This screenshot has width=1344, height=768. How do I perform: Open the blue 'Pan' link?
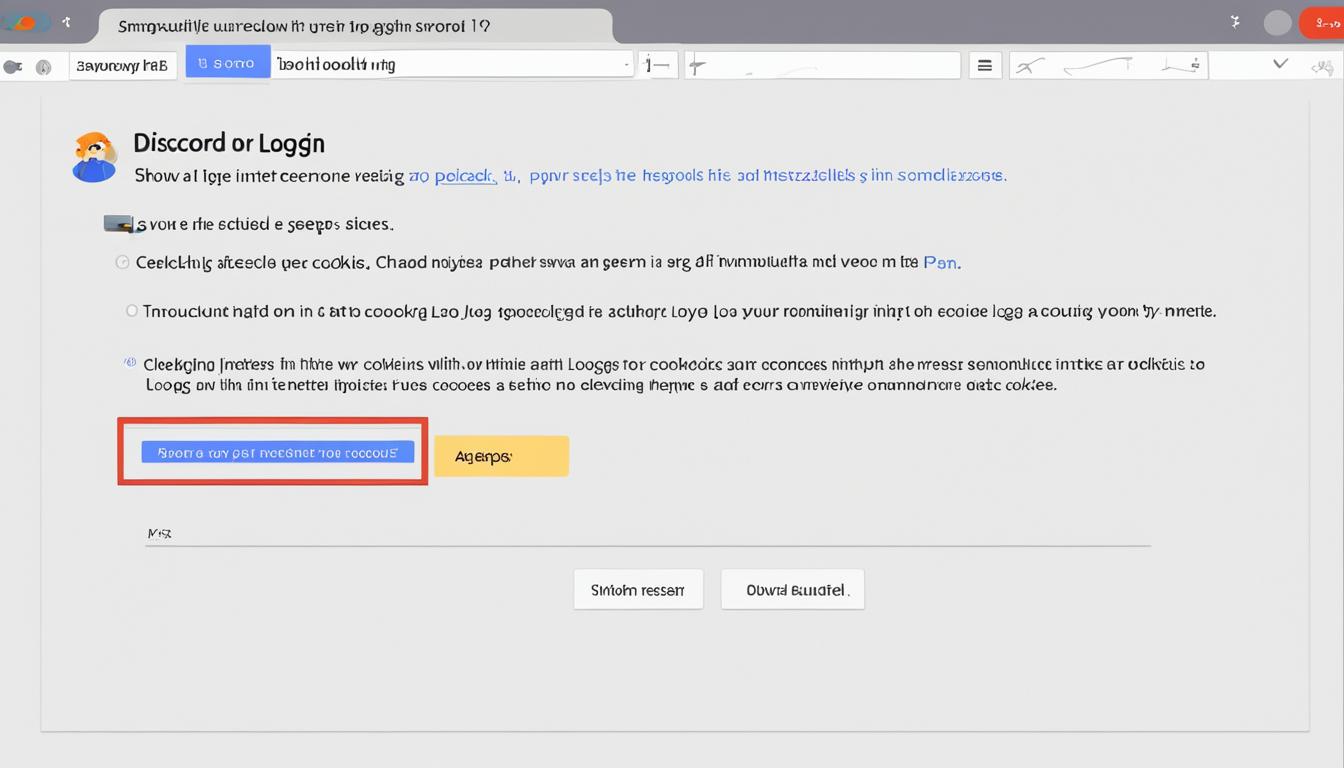click(x=940, y=263)
